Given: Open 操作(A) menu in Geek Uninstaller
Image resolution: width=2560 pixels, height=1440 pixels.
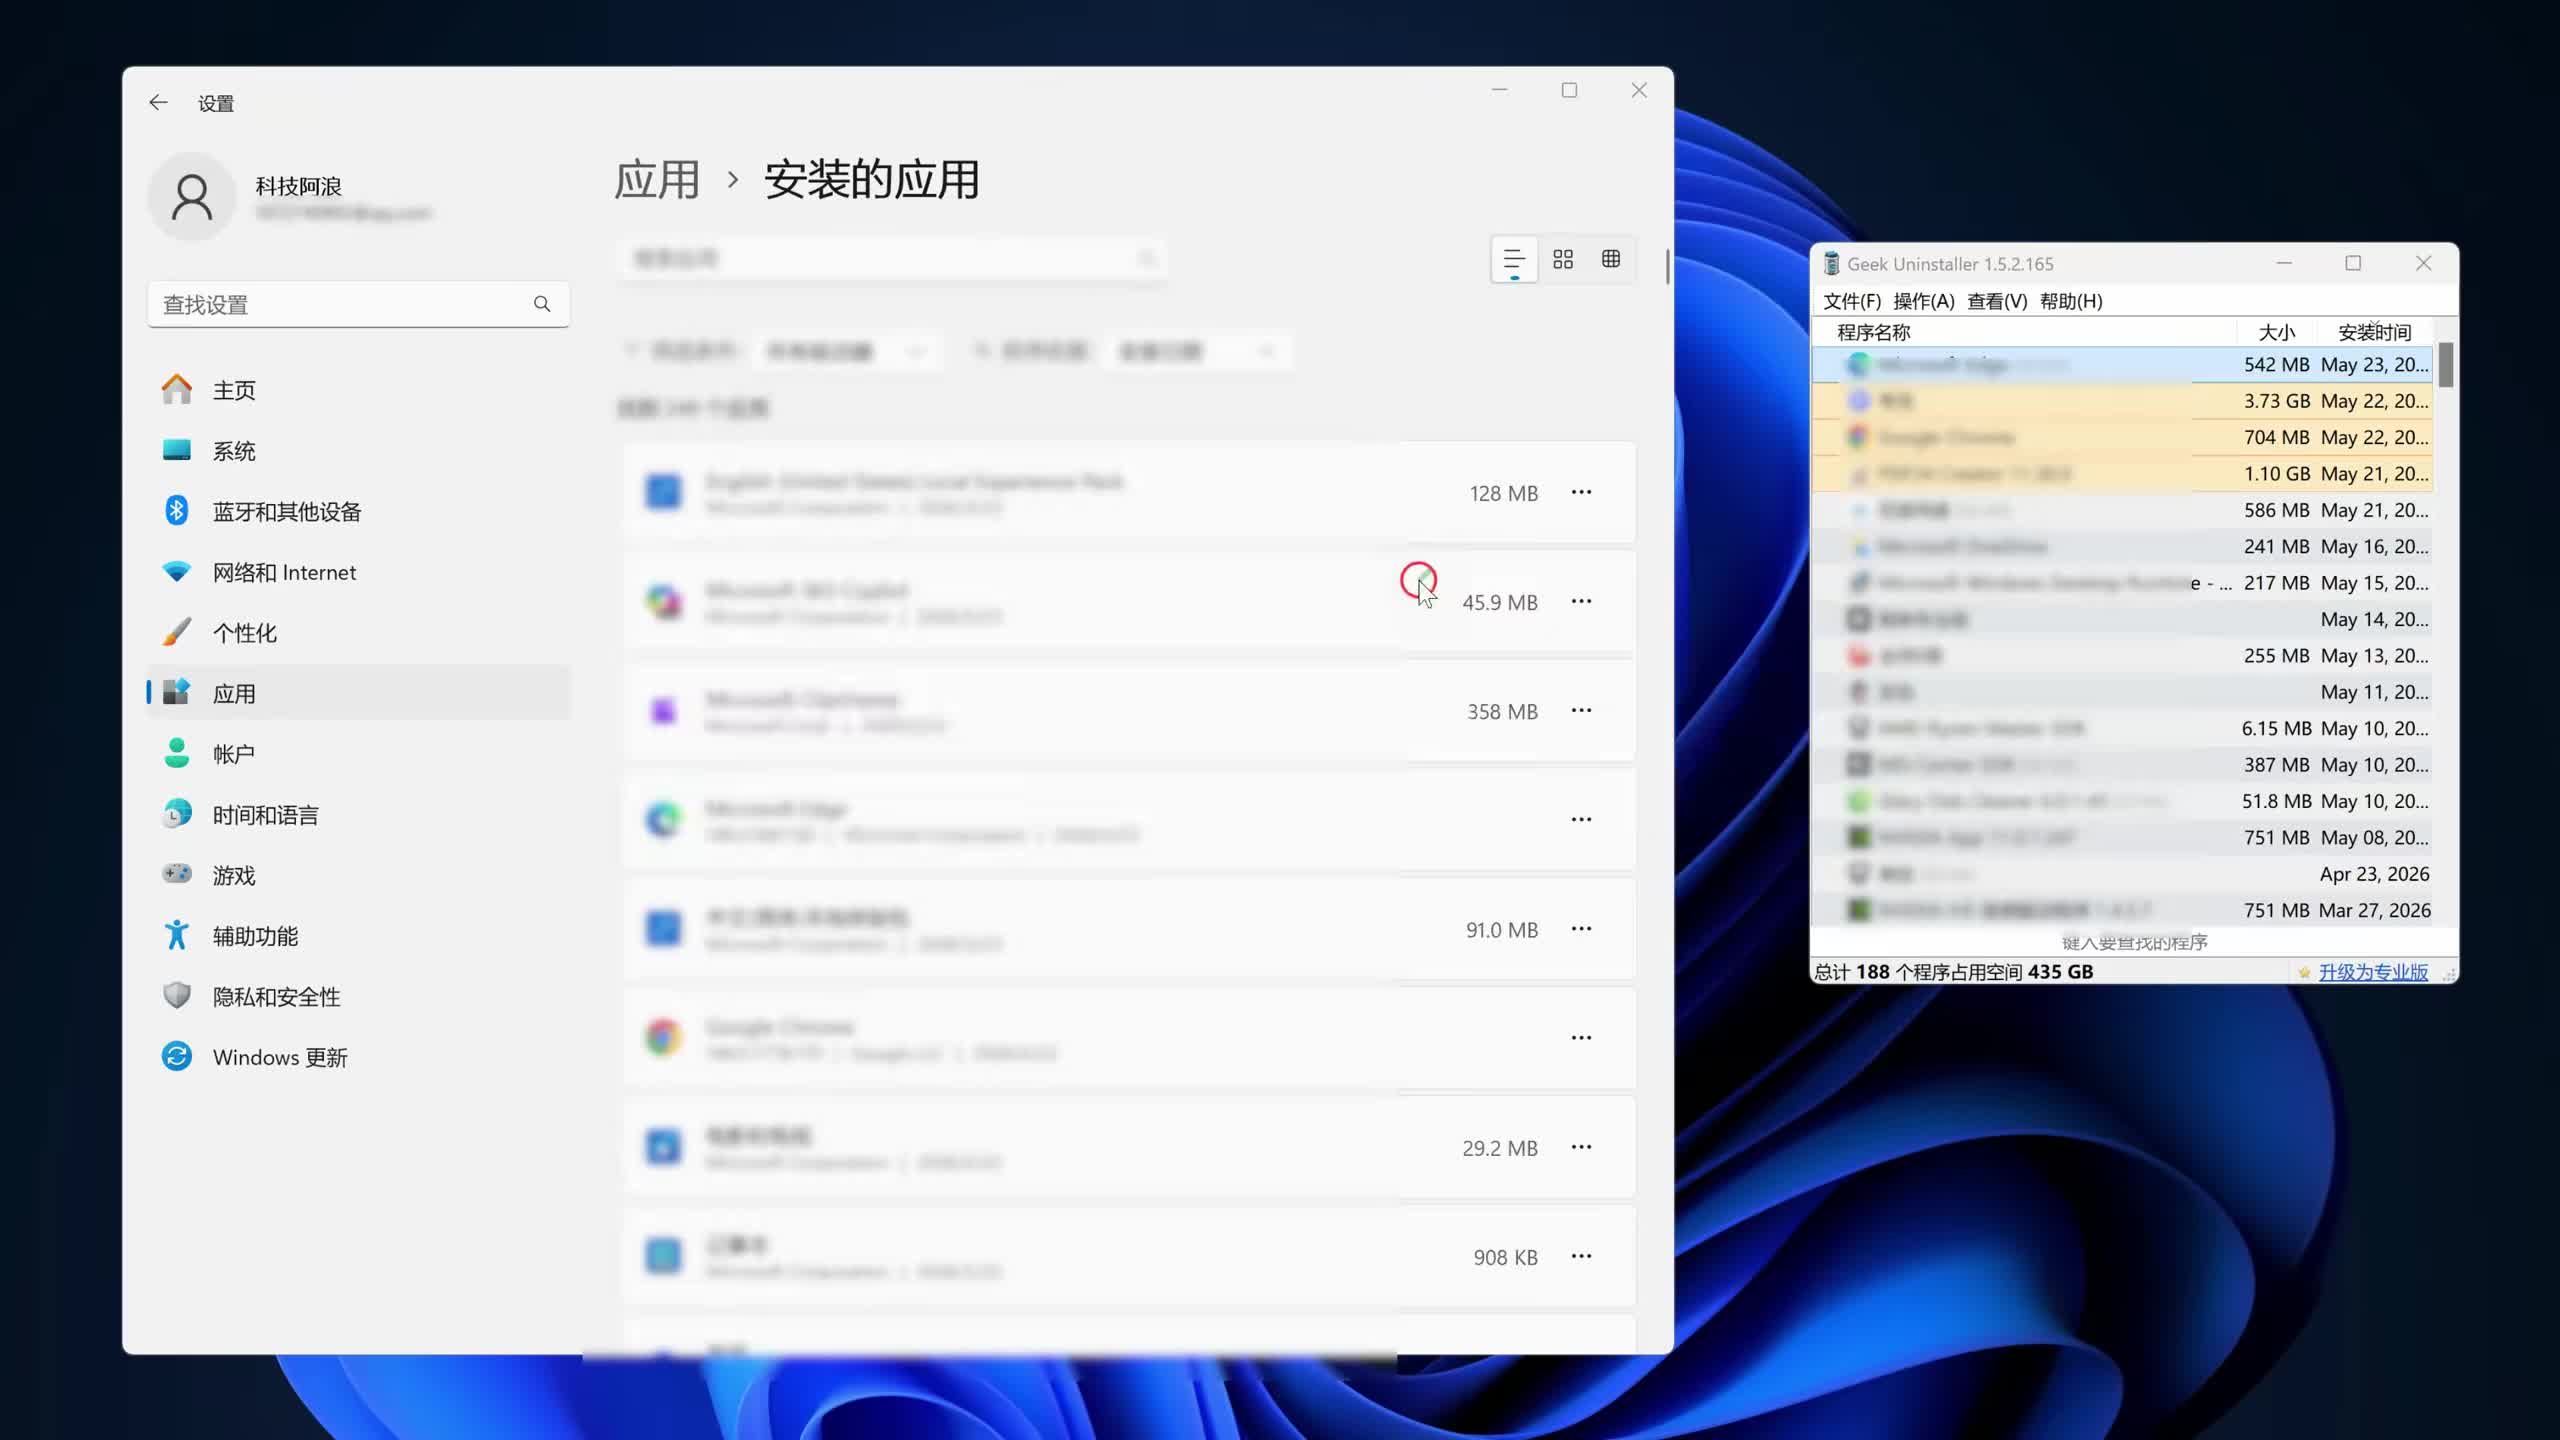Looking at the screenshot, I should [1923, 301].
